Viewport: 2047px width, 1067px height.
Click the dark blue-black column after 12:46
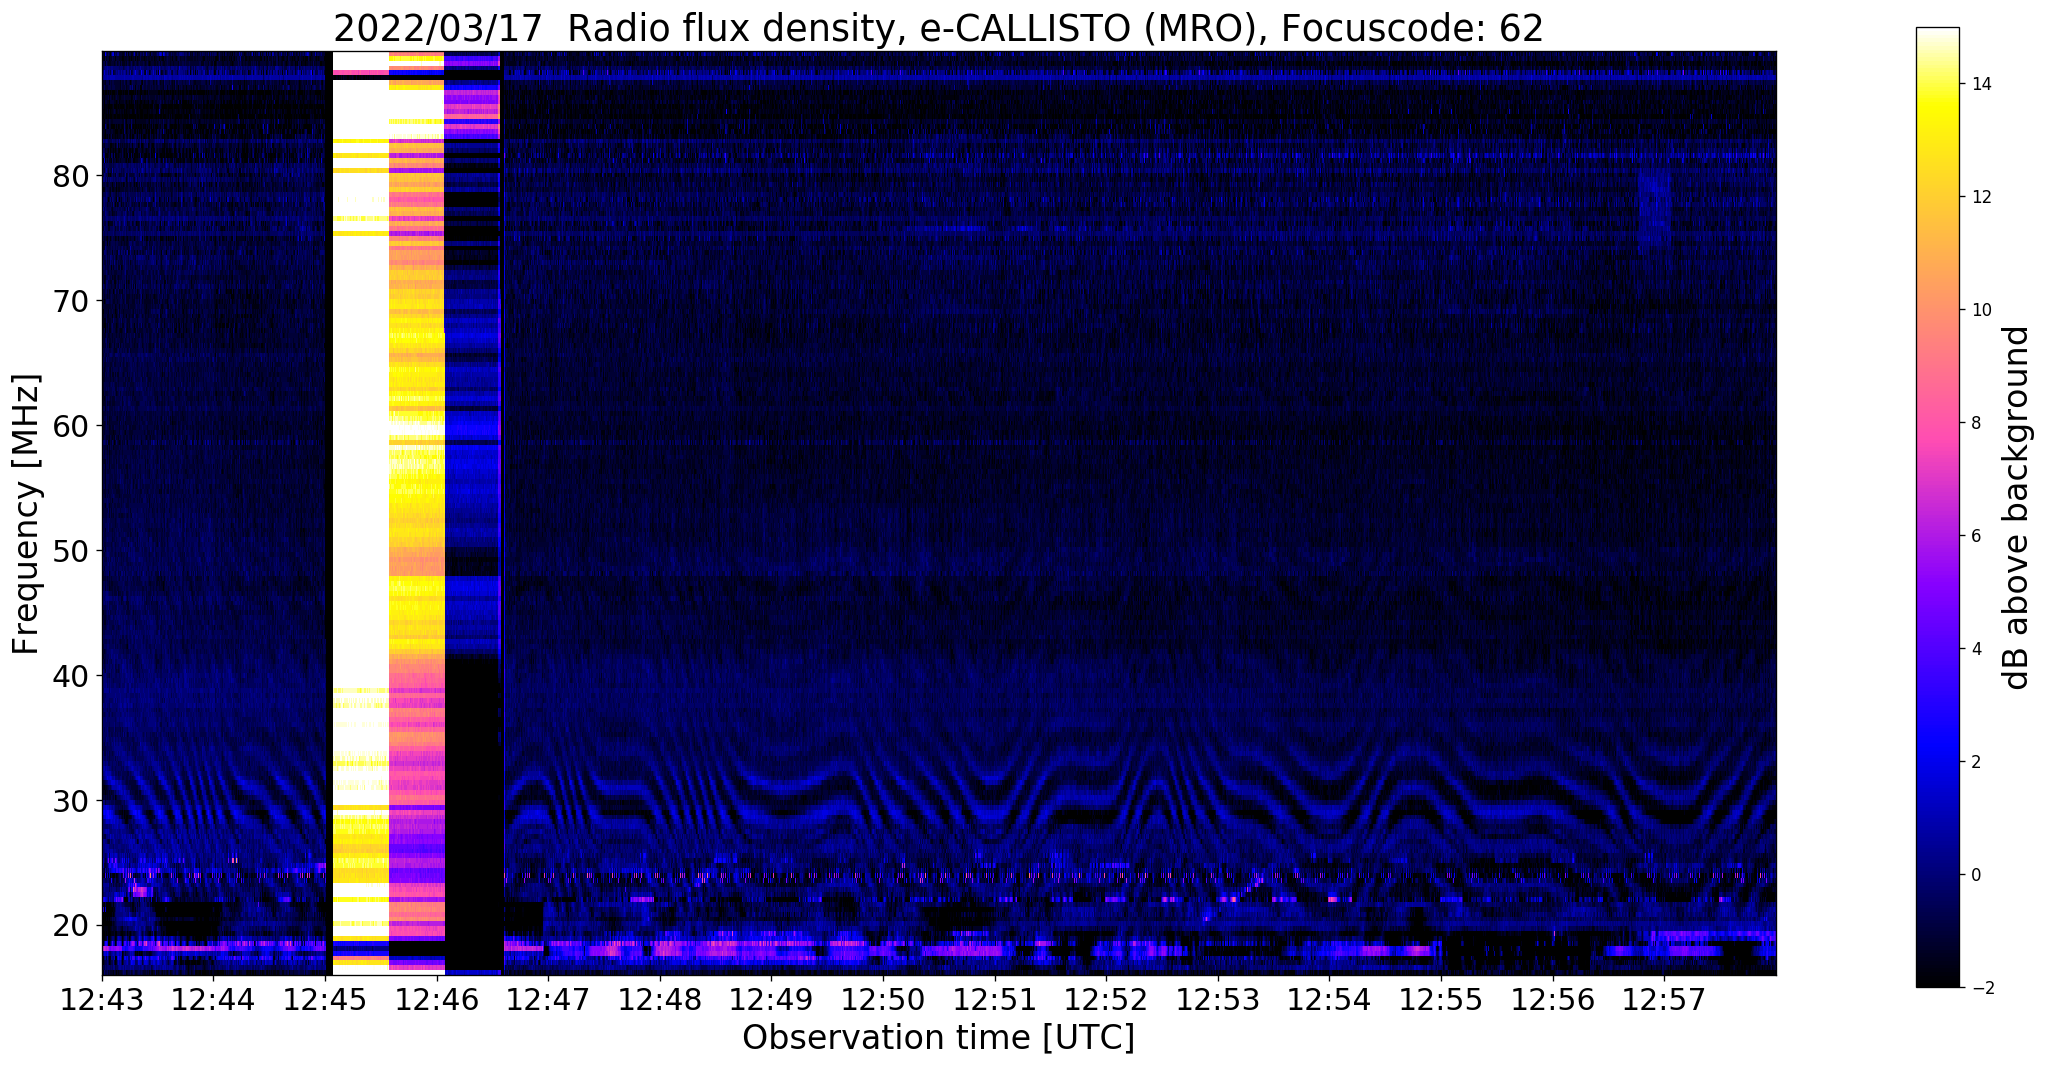tap(472, 513)
